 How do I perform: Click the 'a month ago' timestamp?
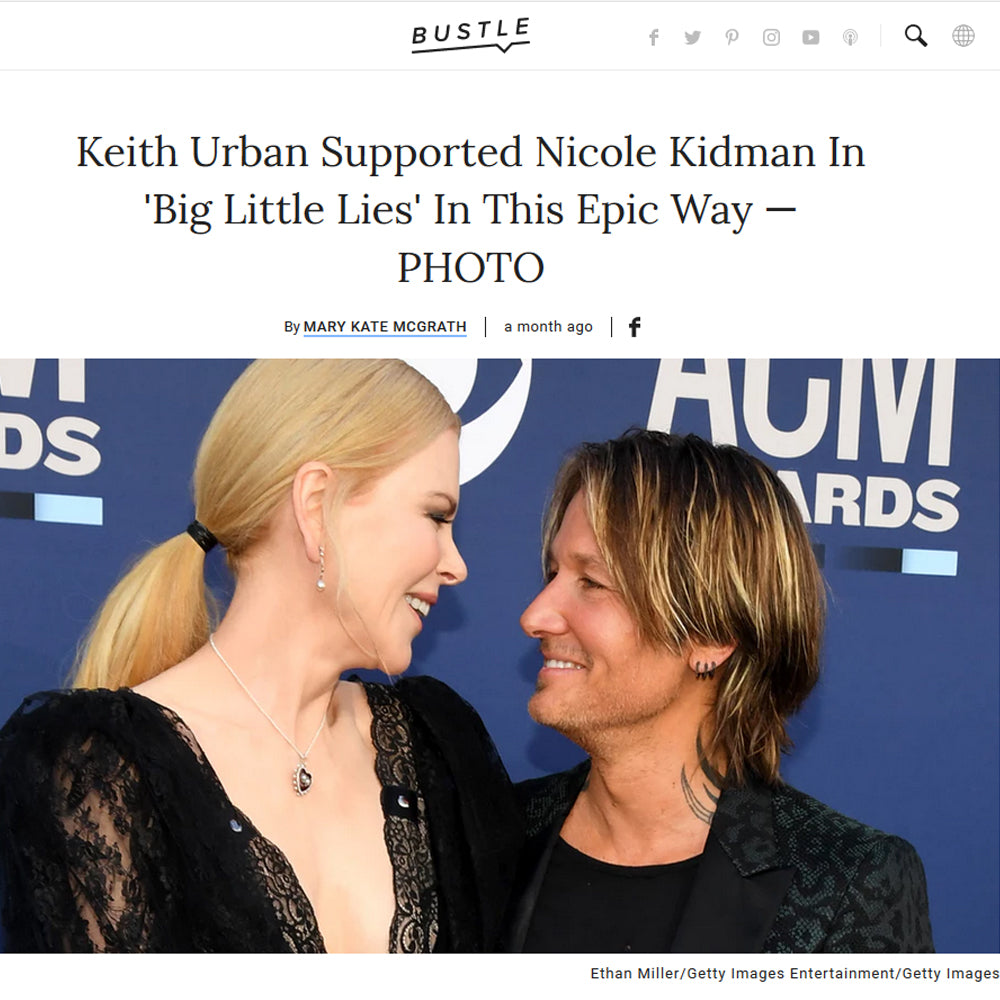[548, 327]
